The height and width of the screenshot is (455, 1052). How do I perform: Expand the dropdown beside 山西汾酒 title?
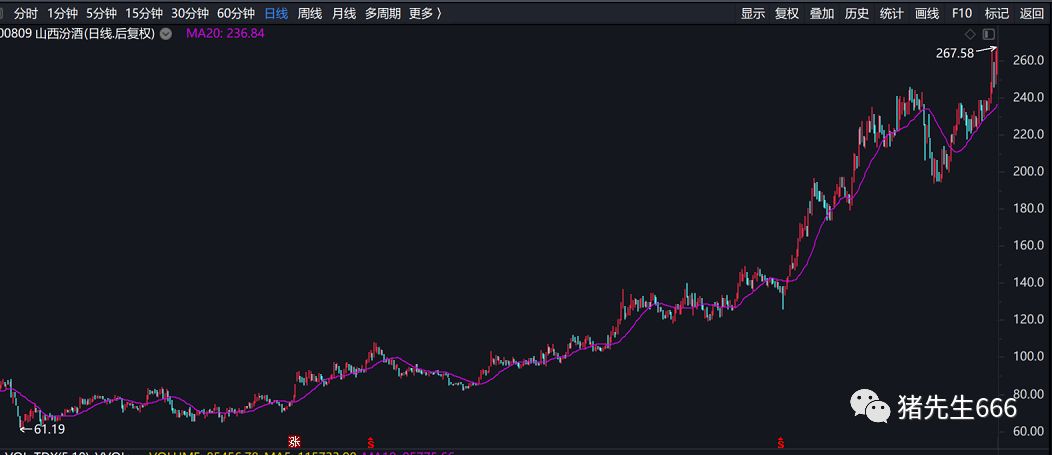(166, 34)
